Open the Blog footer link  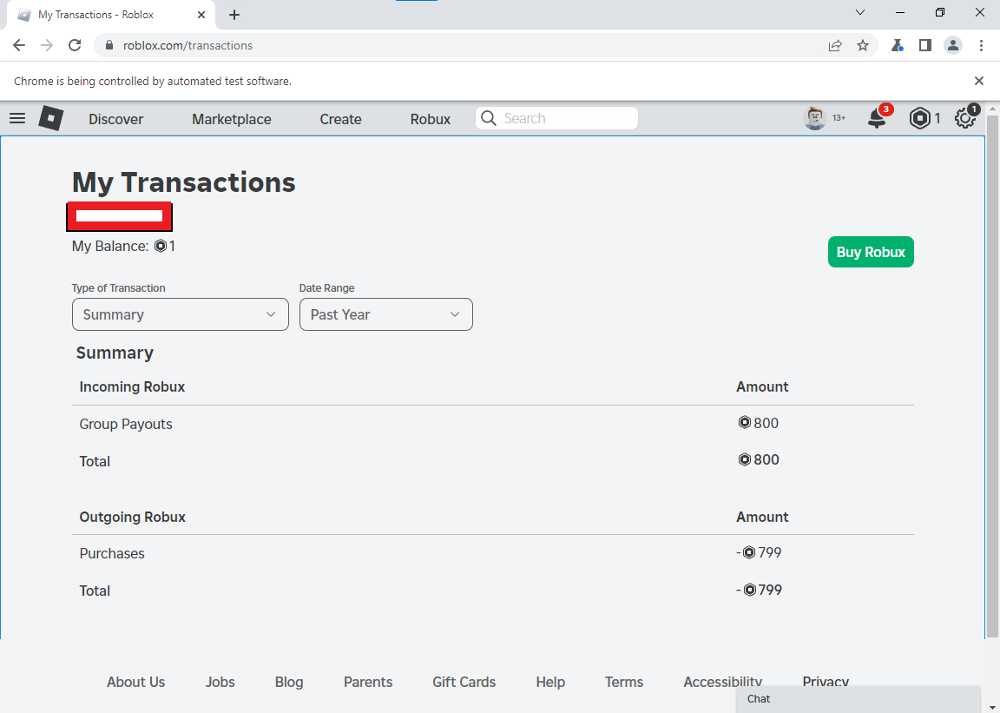pyautogui.click(x=289, y=682)
